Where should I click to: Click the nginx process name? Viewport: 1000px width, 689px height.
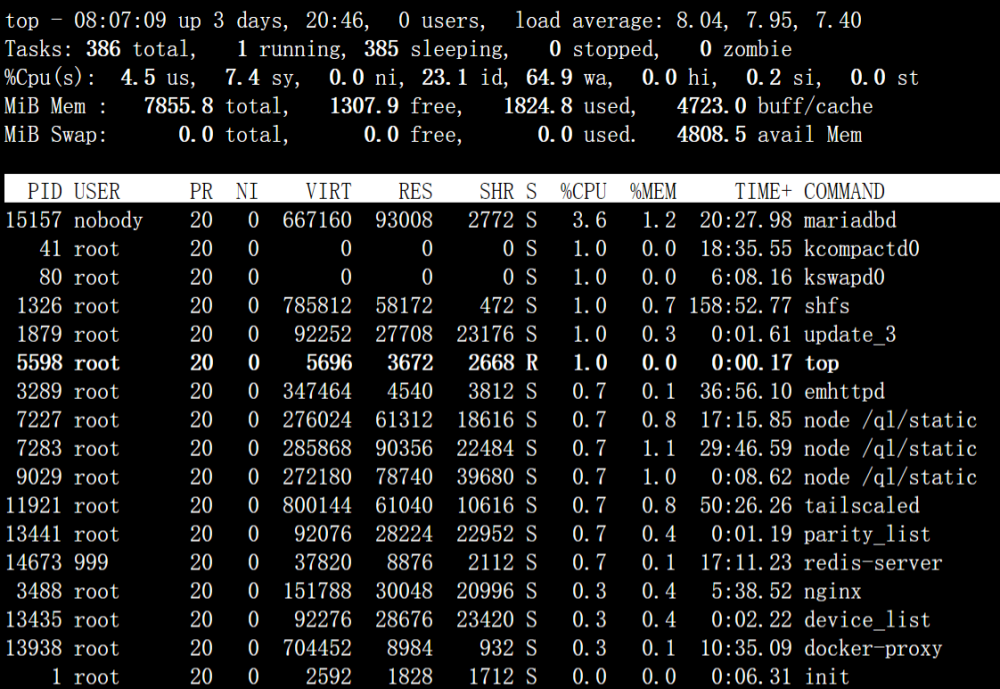tap(832, 591)
